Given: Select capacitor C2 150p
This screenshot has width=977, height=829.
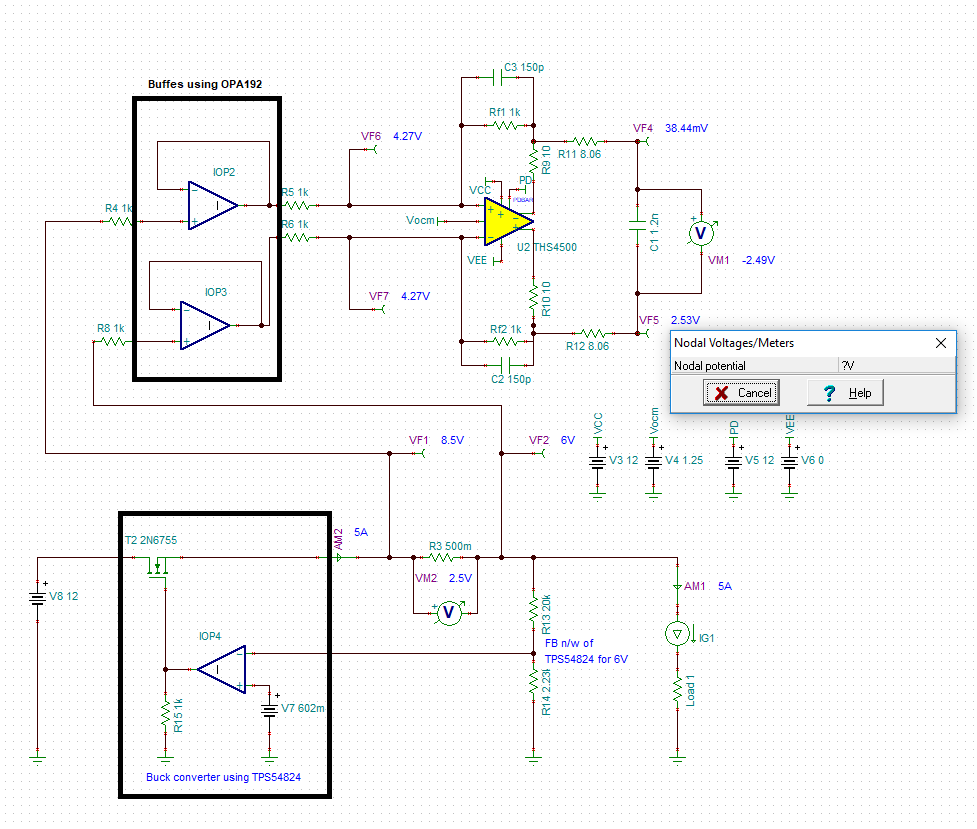Looking at the screenshot, I should click(505, 363).
